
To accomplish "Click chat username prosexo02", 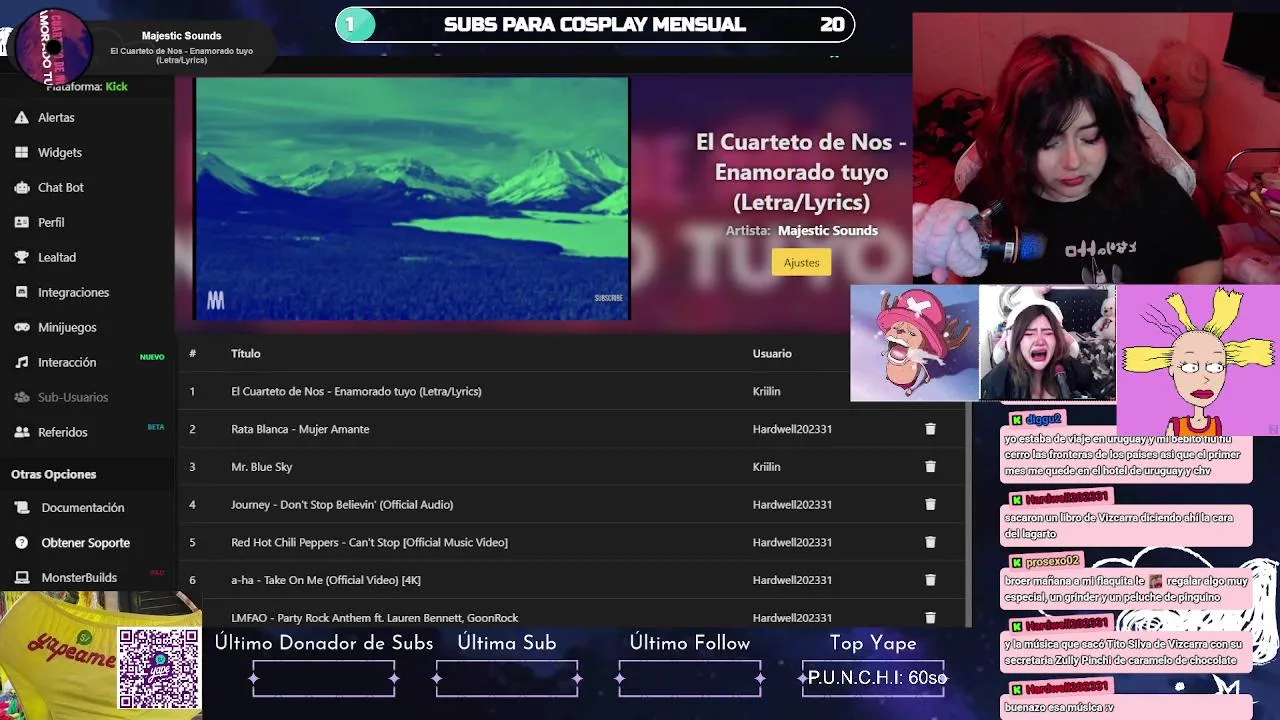I will click(x=1053, y=561).
